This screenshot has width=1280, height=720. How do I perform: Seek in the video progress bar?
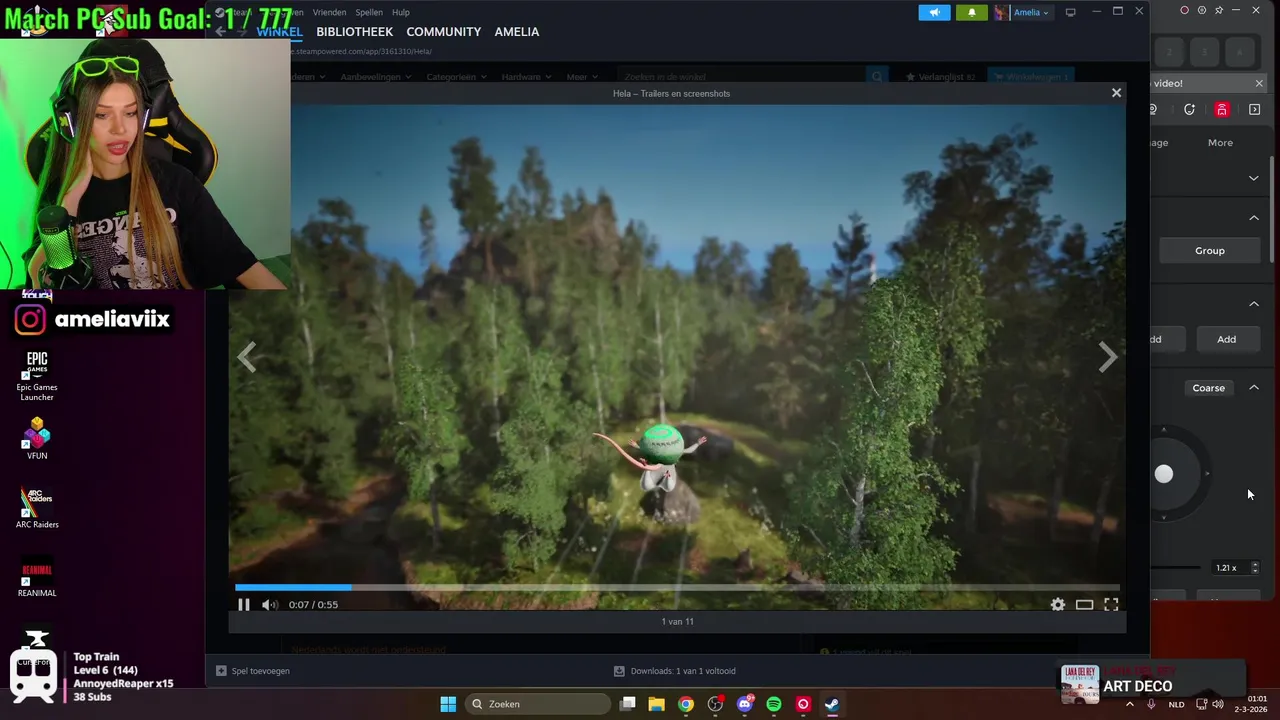click(677, 587)
